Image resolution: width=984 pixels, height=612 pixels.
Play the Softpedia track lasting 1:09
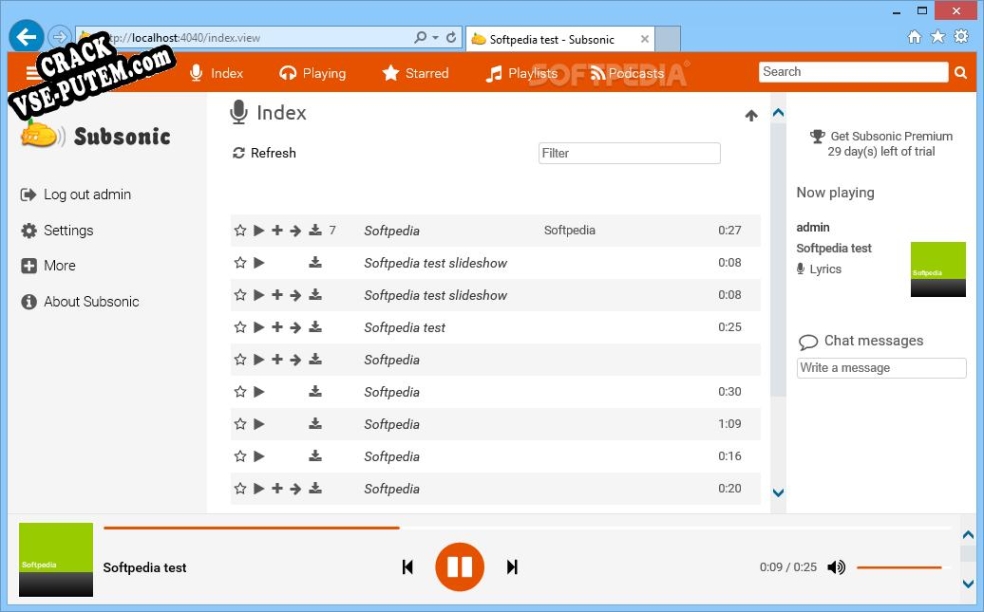click(x=259, y=424)
